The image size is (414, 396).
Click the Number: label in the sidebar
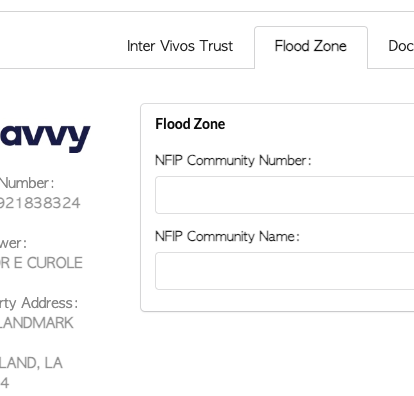tap(27, 183)
